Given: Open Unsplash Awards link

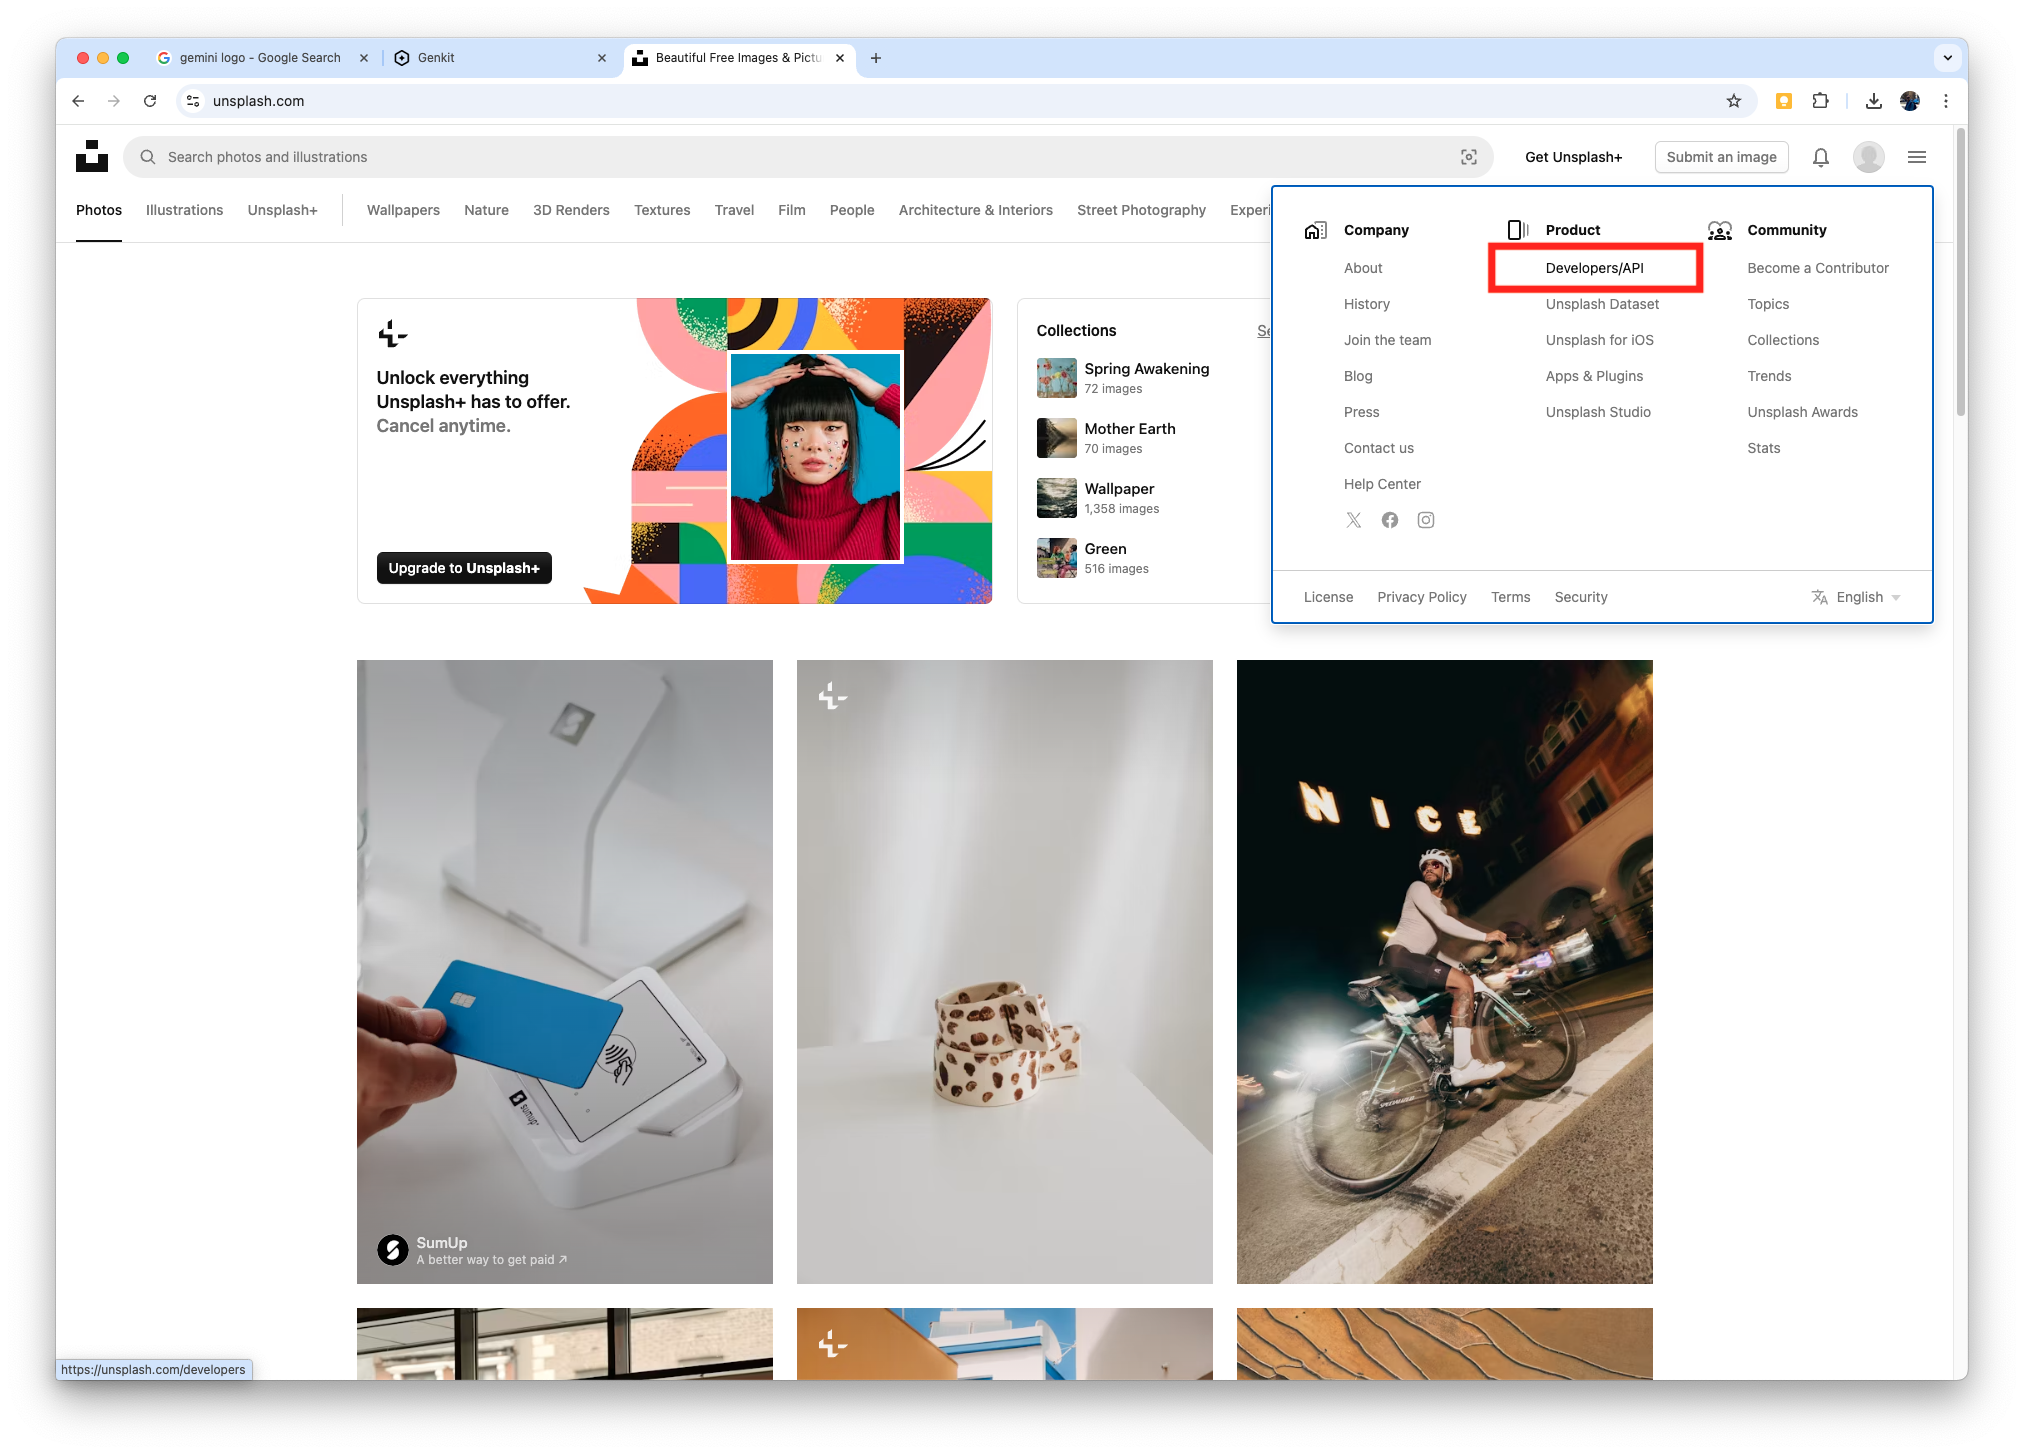Looking at the screenshot, I should [1802, 412].
